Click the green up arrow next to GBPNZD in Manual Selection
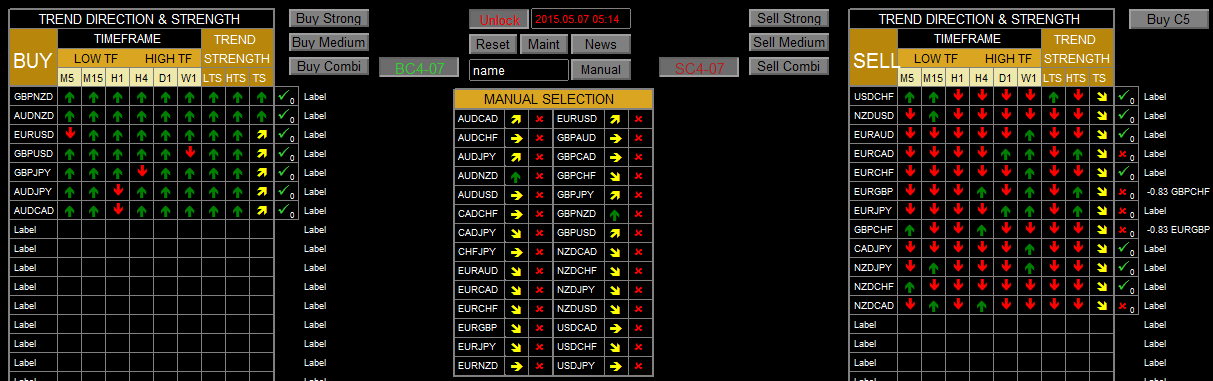 coord(615,214)
